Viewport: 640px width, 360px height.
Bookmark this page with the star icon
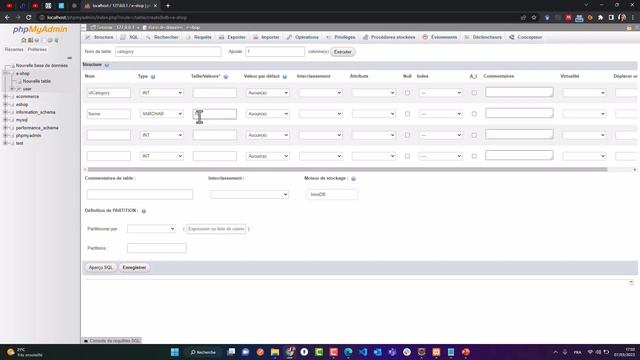pyautogui.click(x=534, y=18)
